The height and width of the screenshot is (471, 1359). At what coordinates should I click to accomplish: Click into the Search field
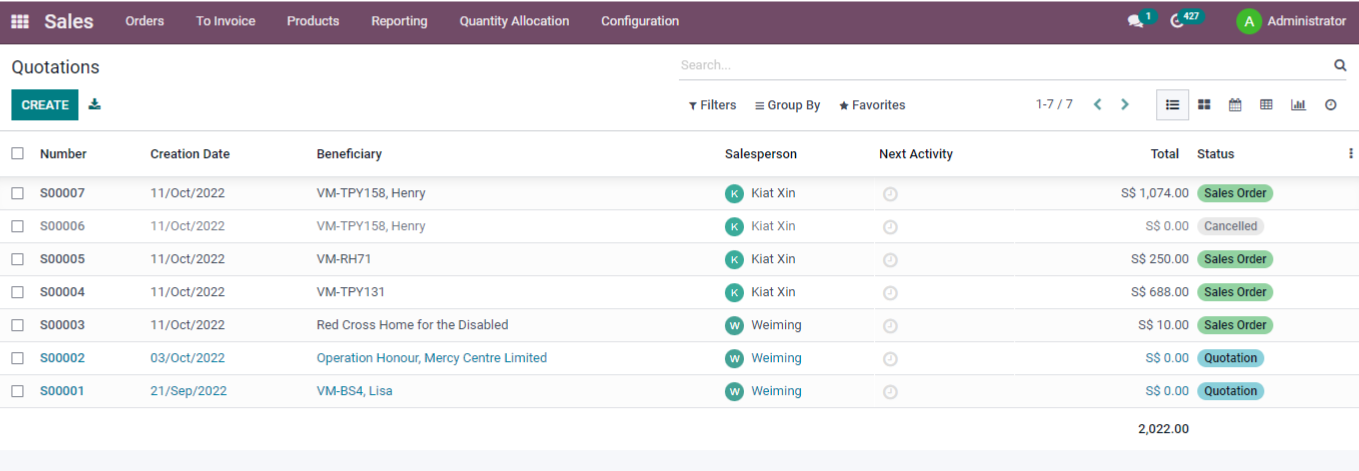(1004, 65)
